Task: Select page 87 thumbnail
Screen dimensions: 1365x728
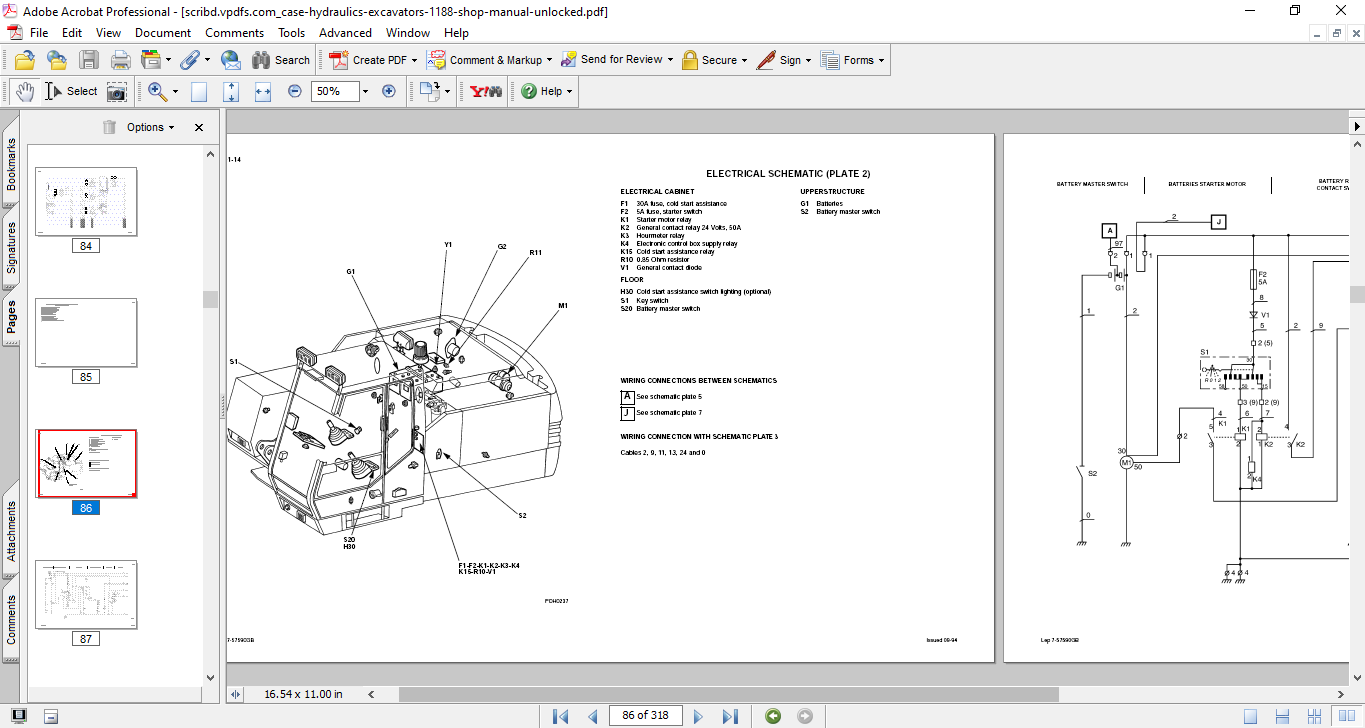Action: click(x=86, y=595)
